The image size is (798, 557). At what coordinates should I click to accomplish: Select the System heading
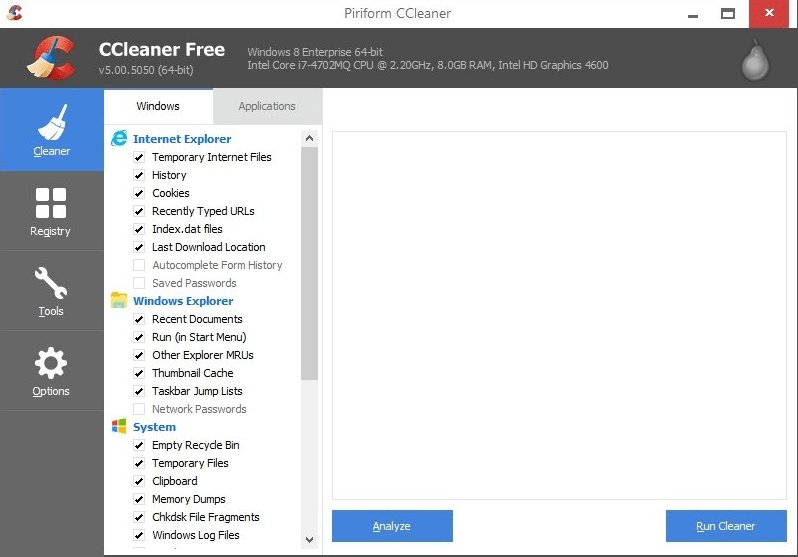tap(154, 427)
